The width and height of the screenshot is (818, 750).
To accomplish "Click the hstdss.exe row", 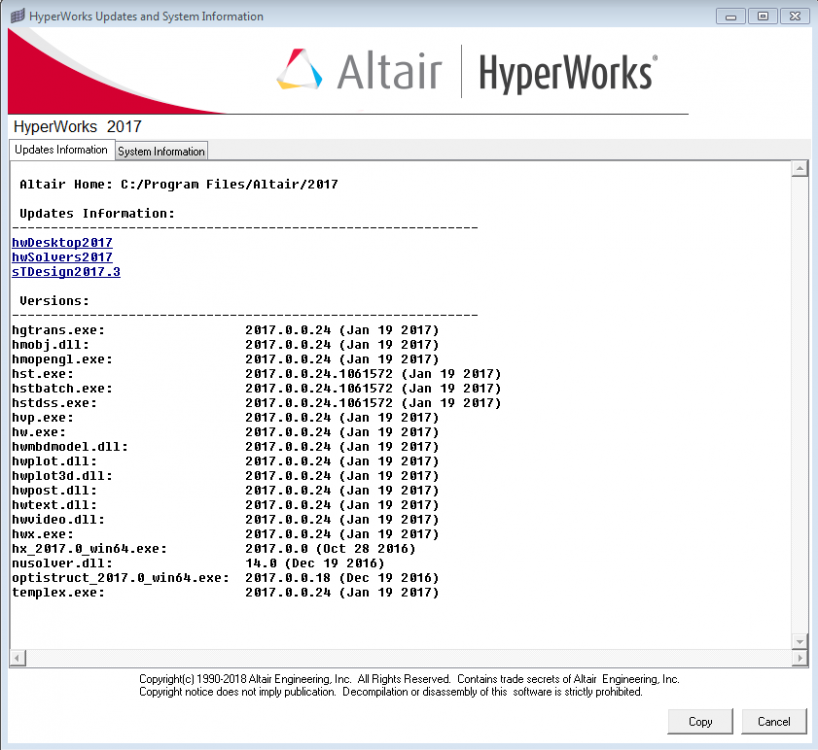I will 256,403.
